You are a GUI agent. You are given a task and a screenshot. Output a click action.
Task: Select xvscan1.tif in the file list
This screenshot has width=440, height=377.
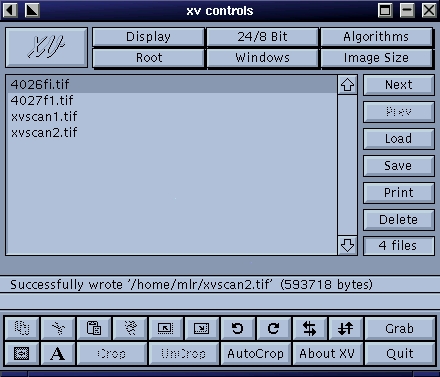pos(172,117)
